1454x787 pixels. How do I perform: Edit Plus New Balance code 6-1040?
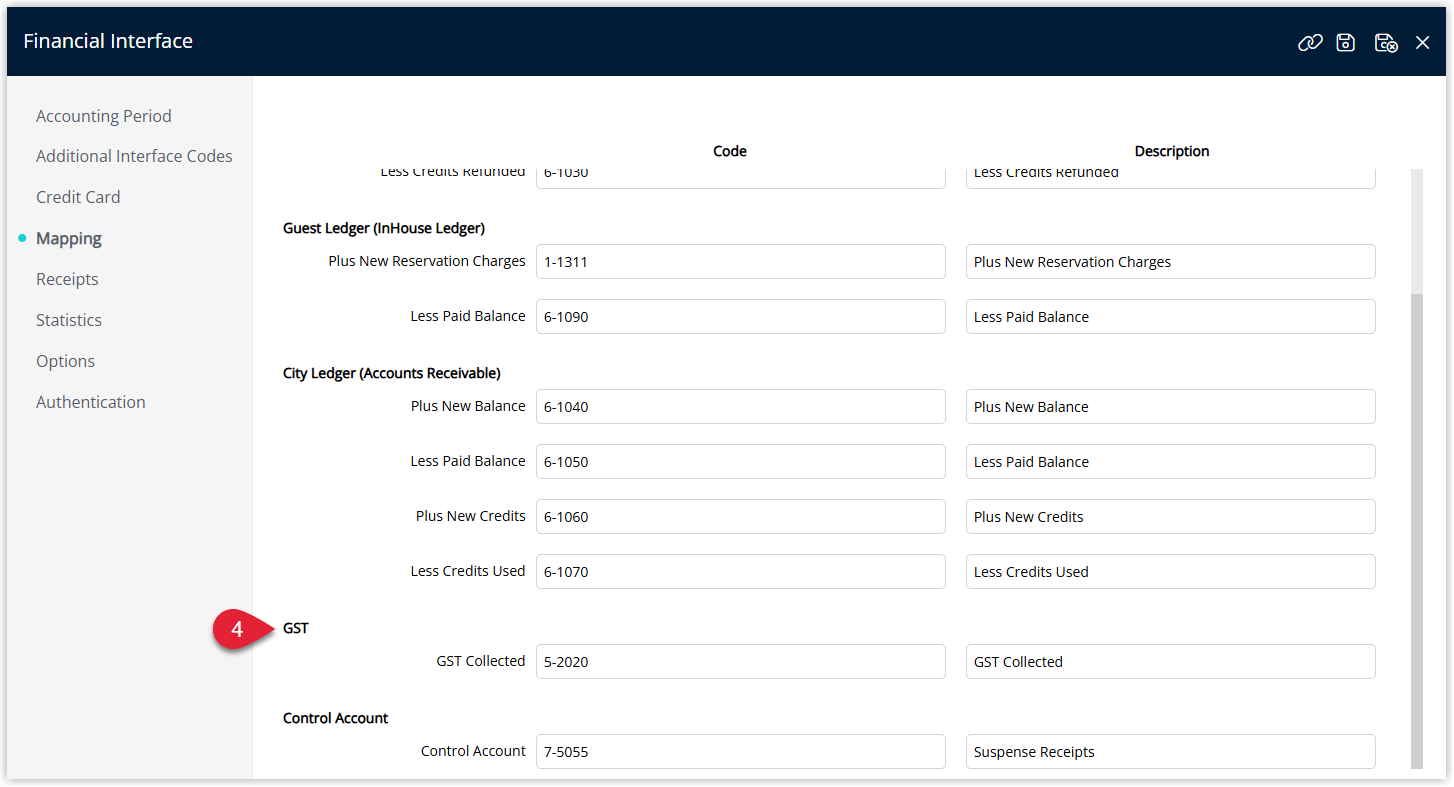pos(740,407)
